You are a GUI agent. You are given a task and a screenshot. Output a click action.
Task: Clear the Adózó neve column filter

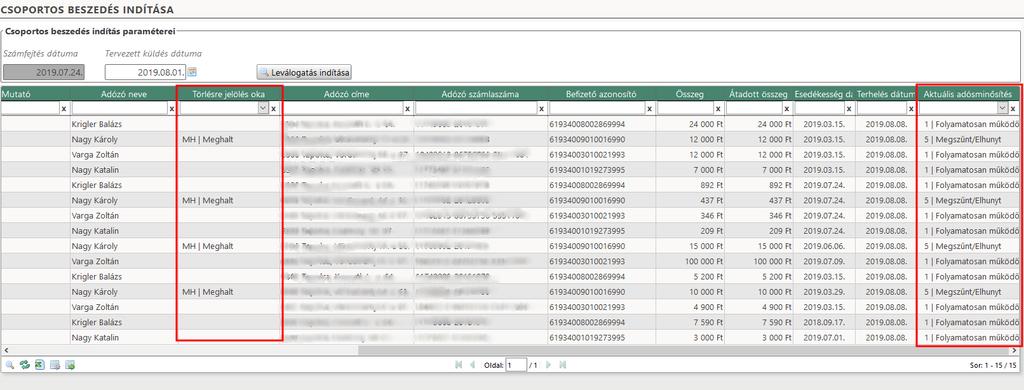tap(173, 108)
